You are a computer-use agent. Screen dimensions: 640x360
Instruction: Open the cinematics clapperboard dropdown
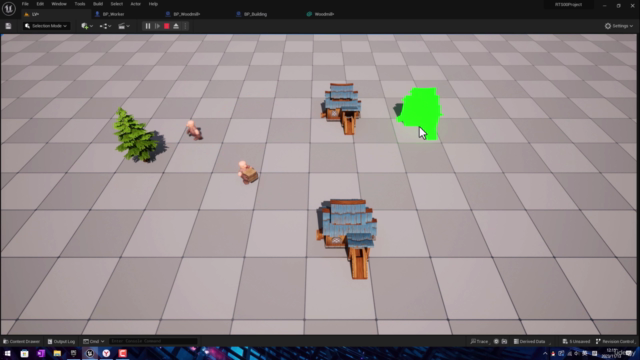124,26
